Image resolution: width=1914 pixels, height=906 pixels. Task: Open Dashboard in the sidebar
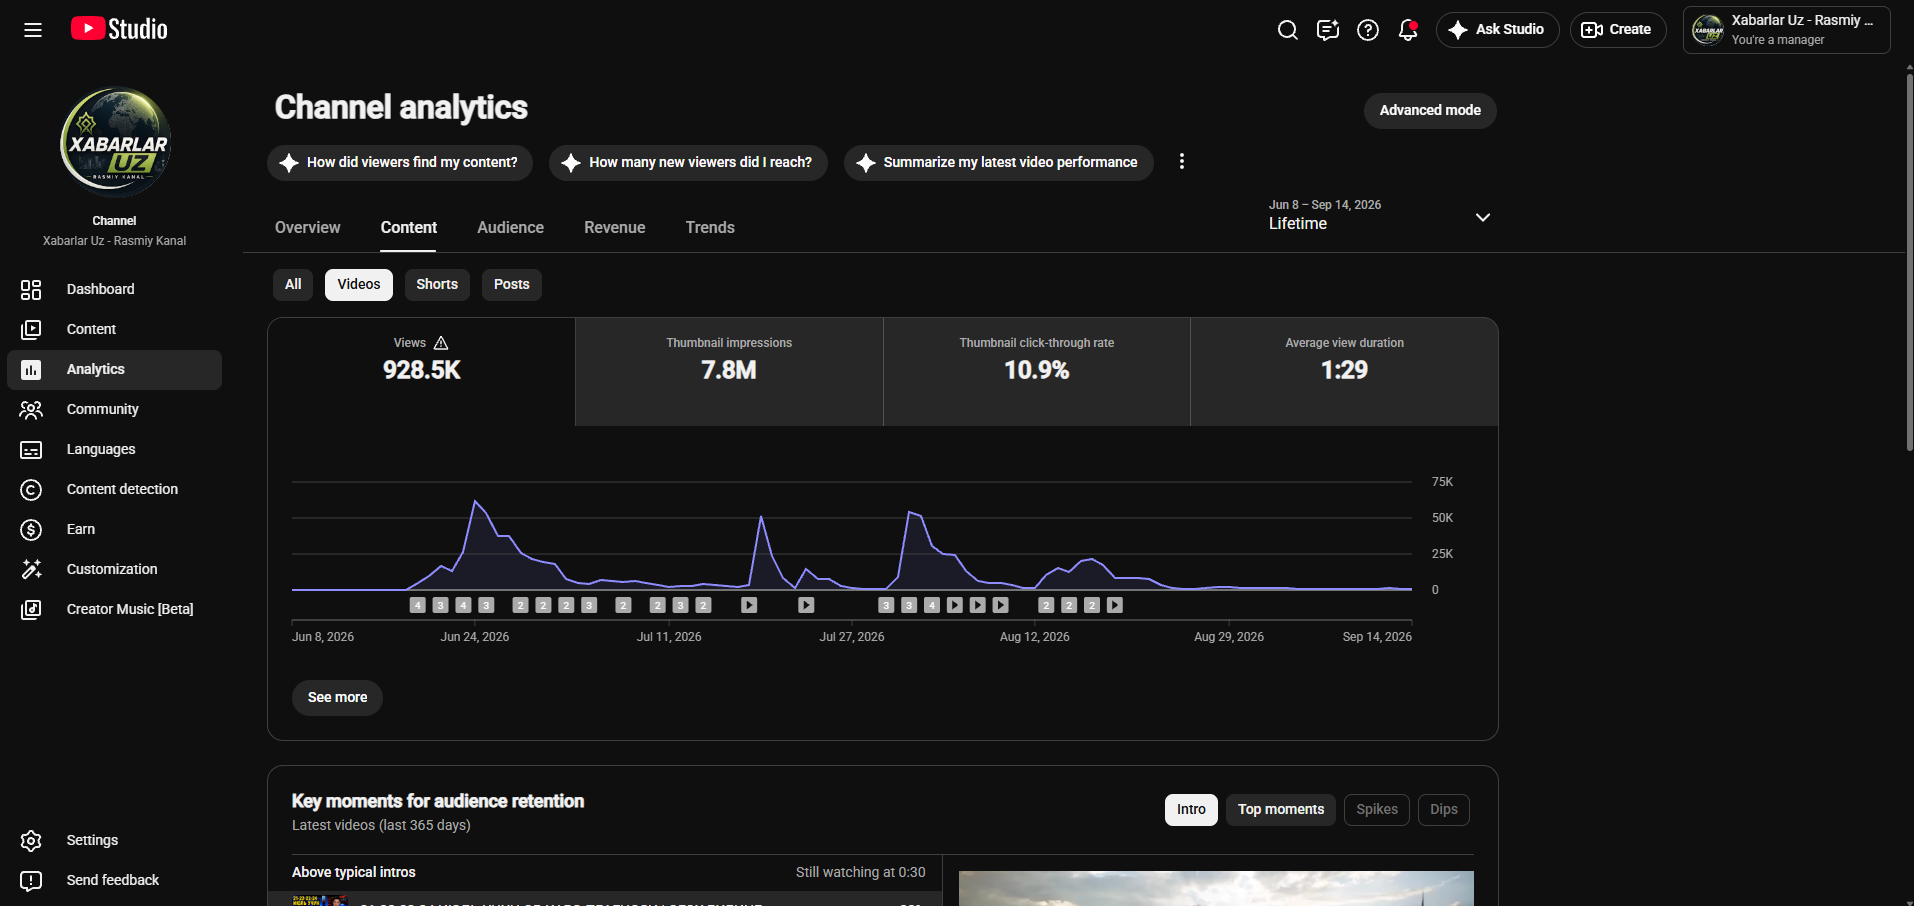click(x=114, y=289)
